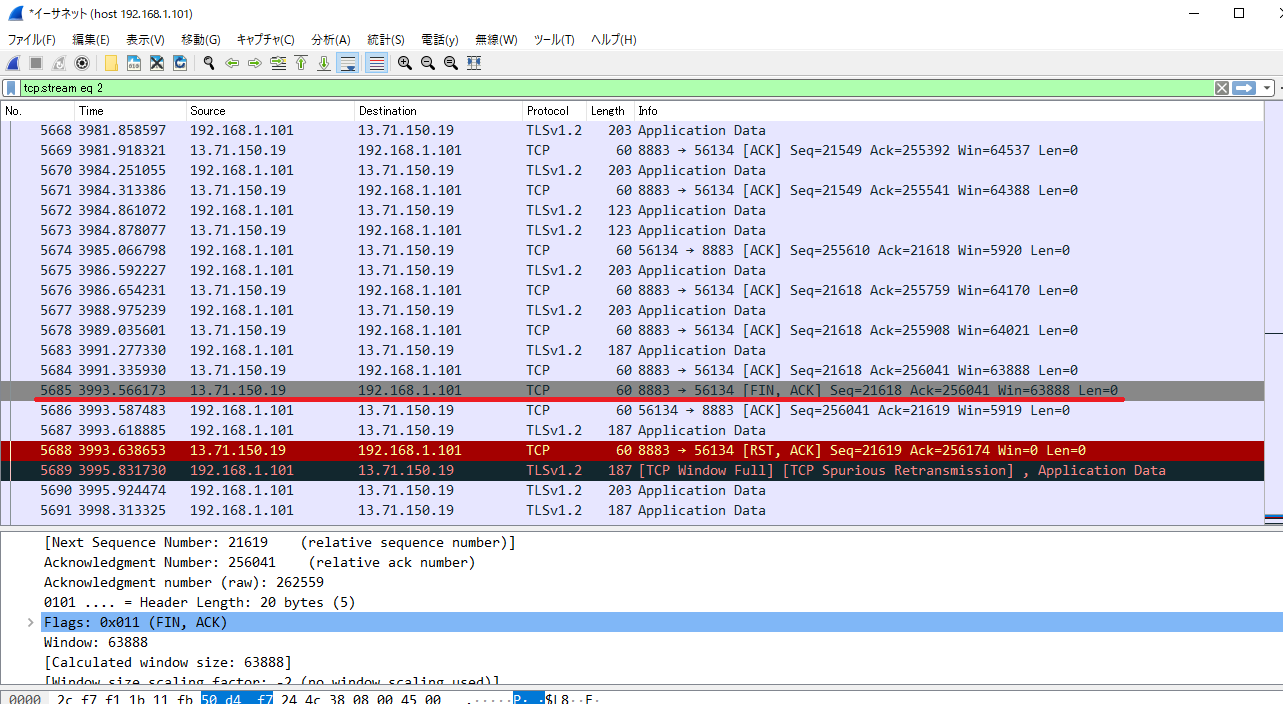Toggle packet list colorization

point(374,62)
